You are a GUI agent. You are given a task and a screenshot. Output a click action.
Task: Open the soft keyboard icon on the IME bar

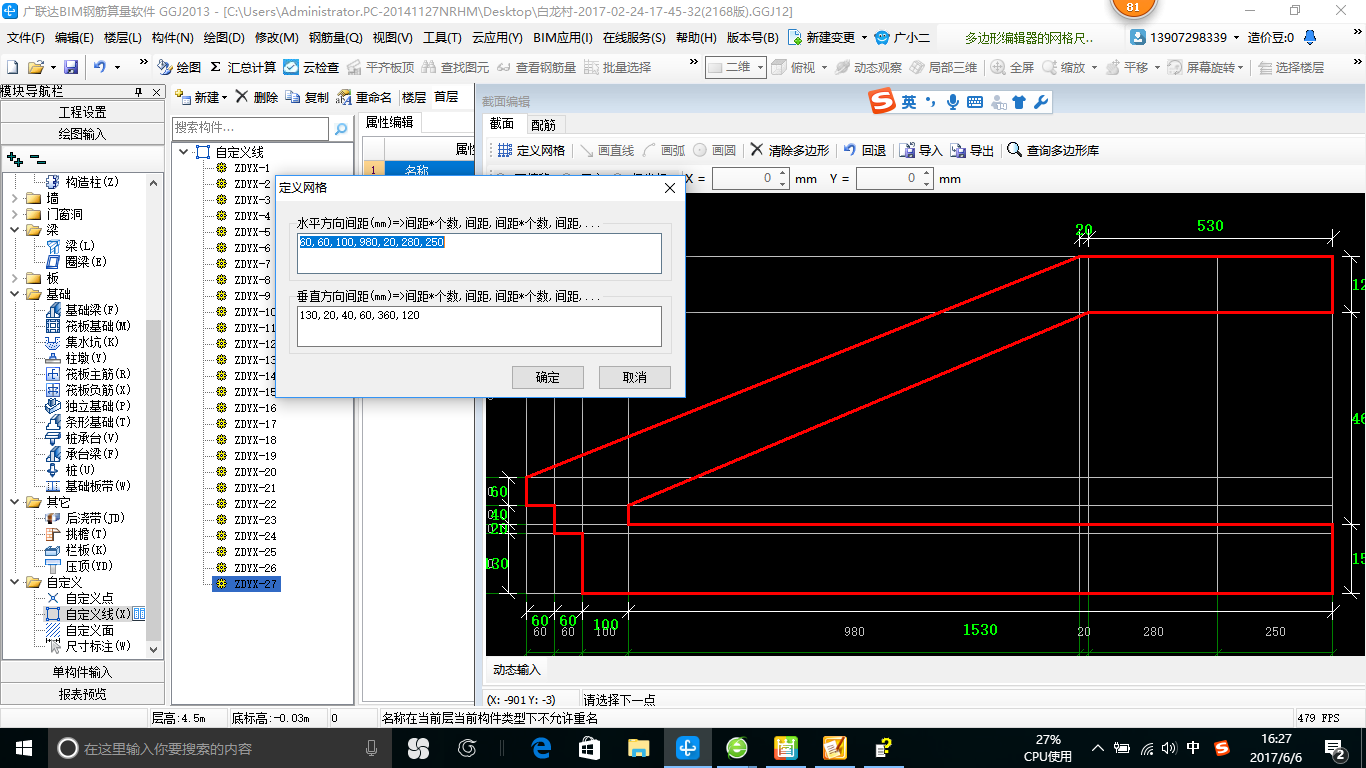pyautogui.click(x=975, y=102)
